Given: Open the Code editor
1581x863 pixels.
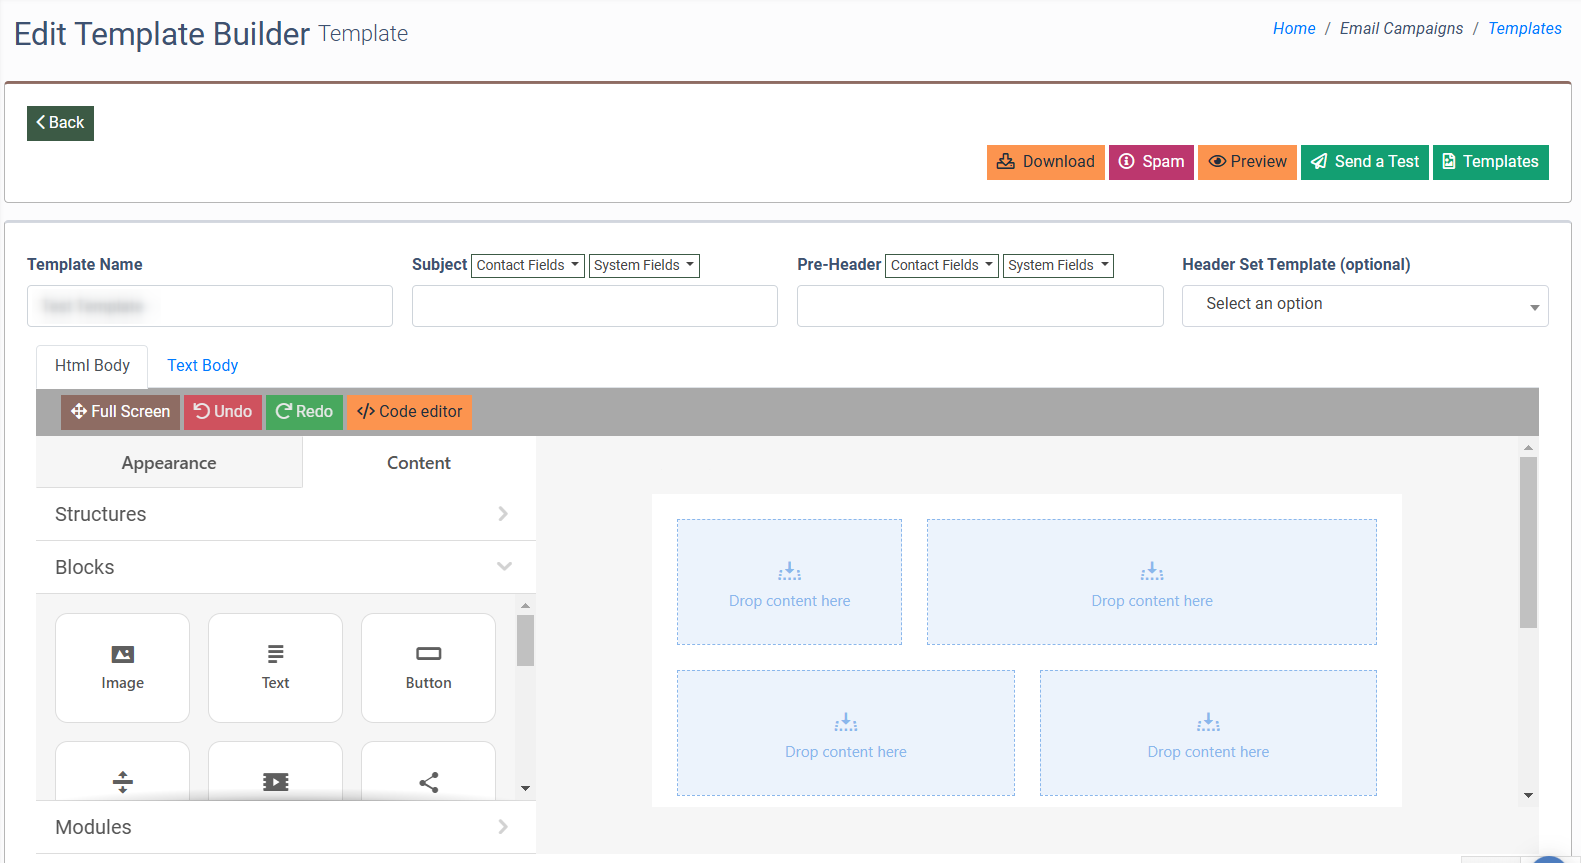Looking at the screenshot, I should click(409, 412).
